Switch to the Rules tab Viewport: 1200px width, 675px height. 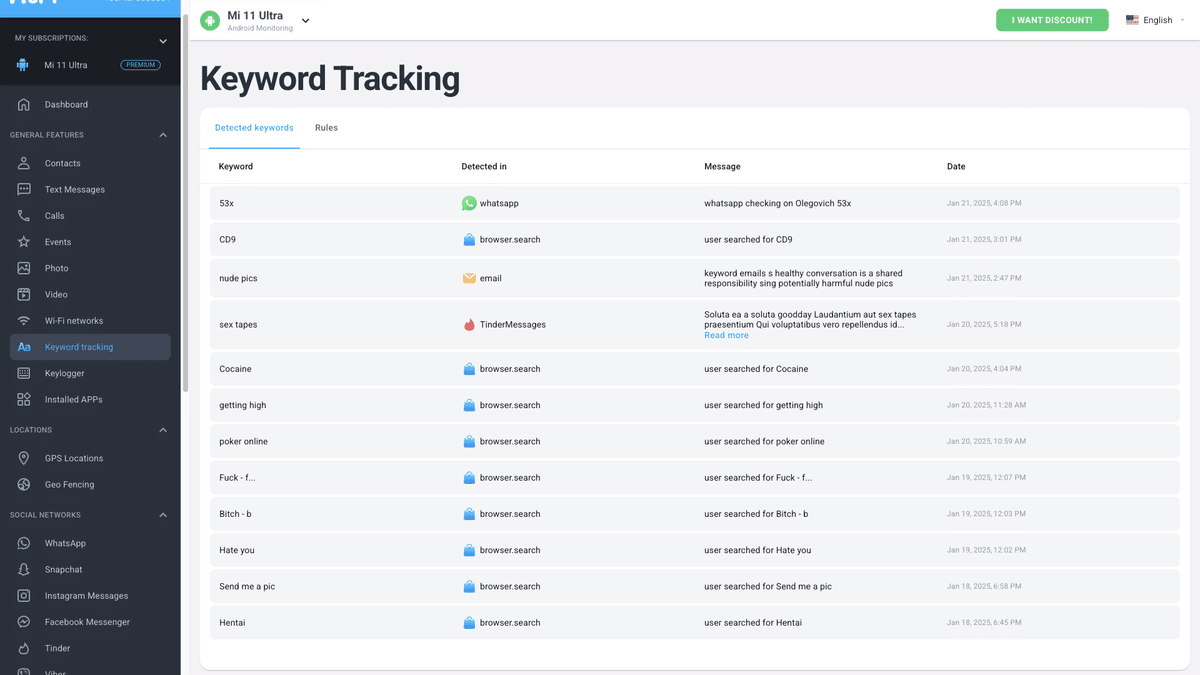tap(326, 128)
